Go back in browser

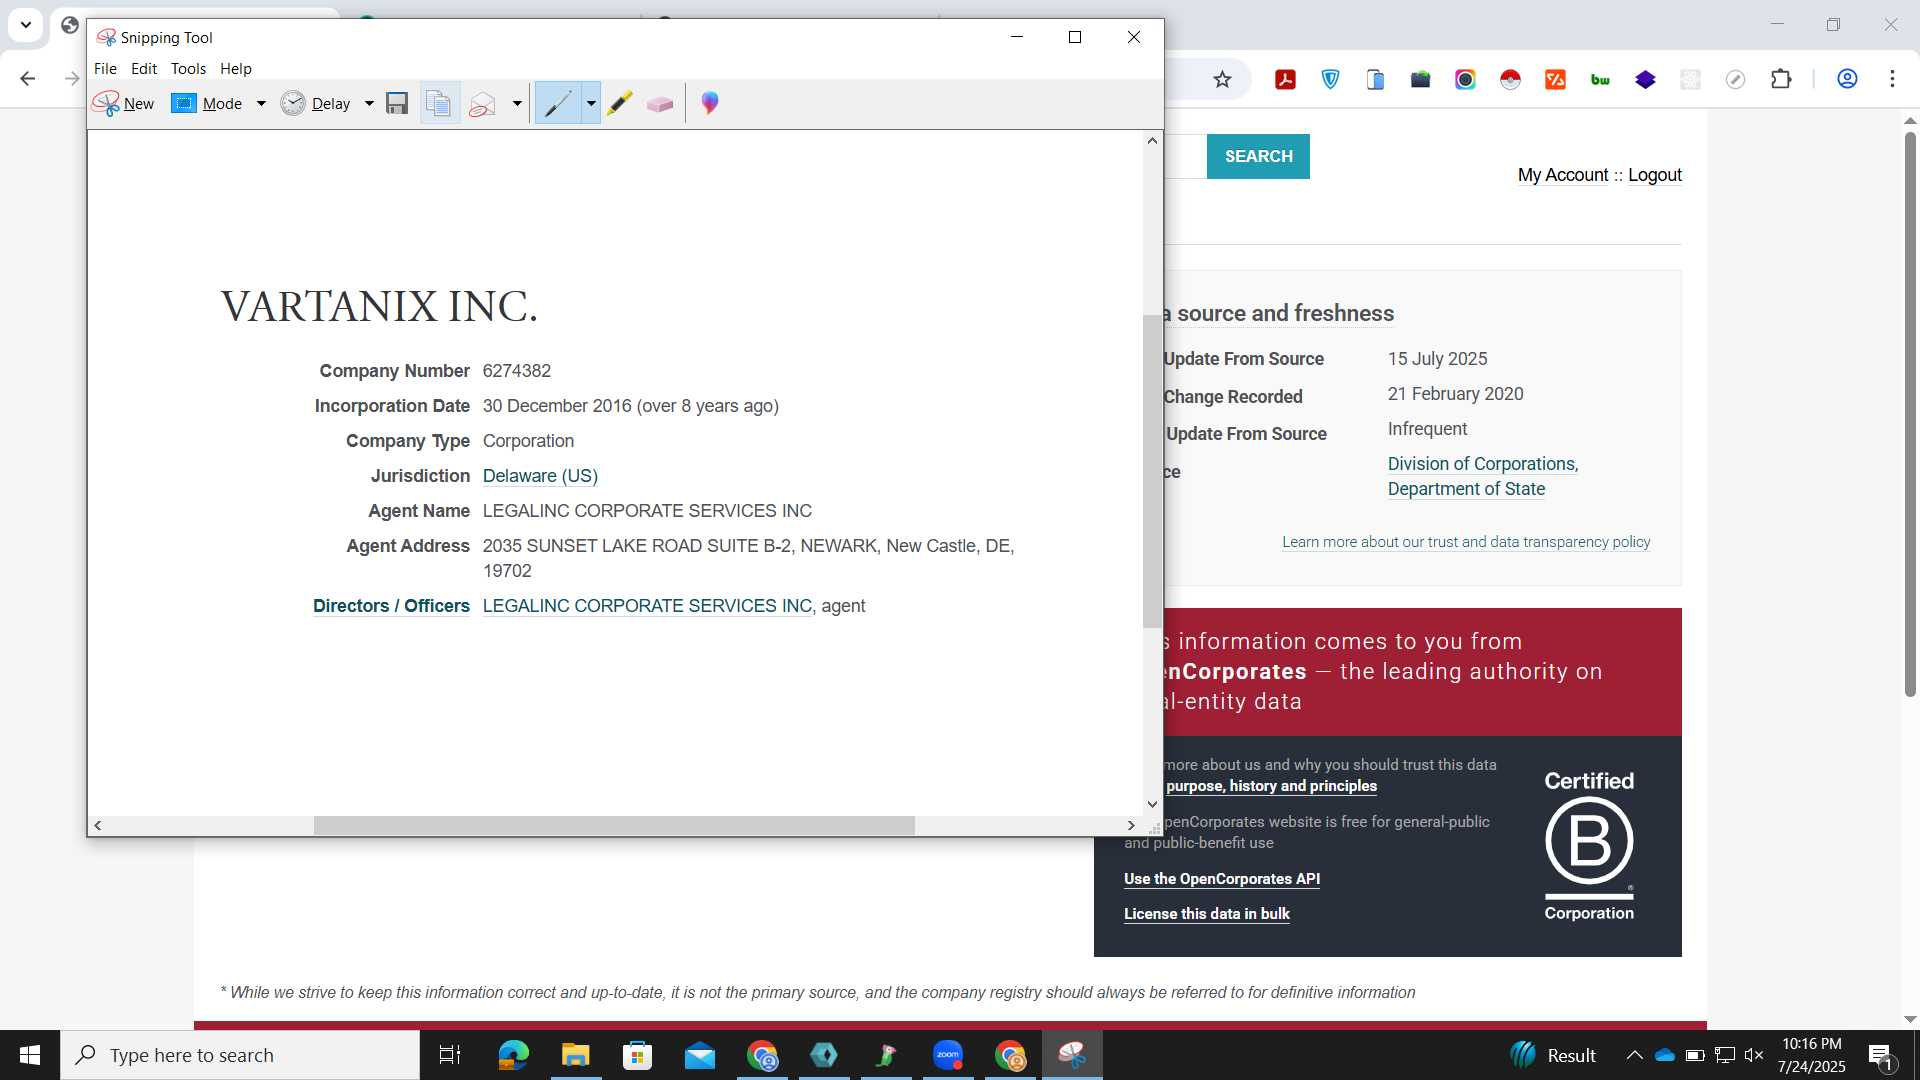coord(28,79)
